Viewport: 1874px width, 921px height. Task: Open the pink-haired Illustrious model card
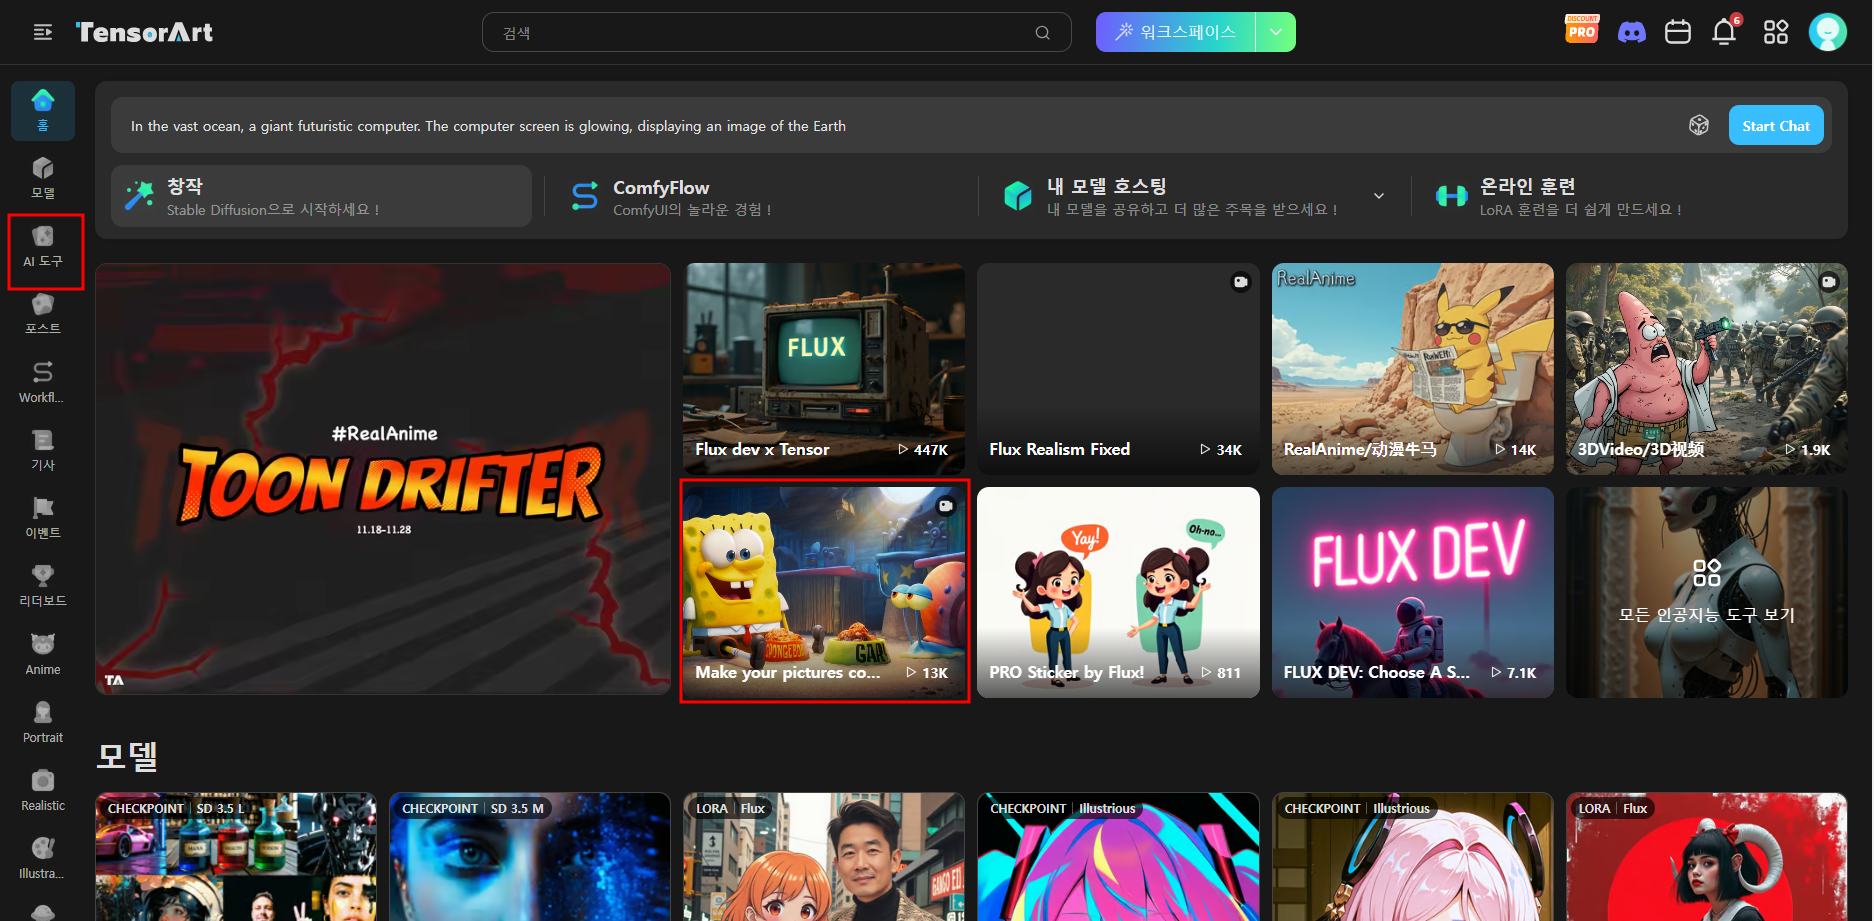pyautogui.click(x=1412, y=857)
